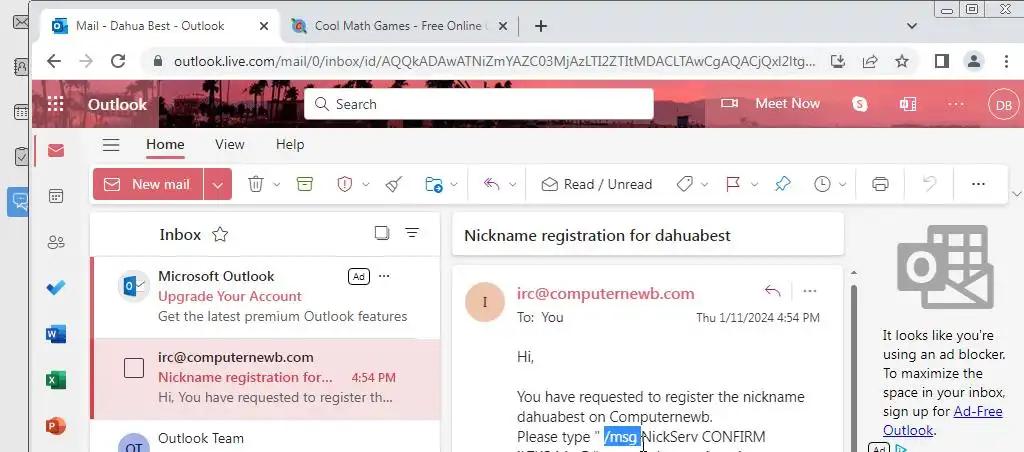Report message with shield icon
Viewport: 1024px width, 452px height.
pos(344,184)
